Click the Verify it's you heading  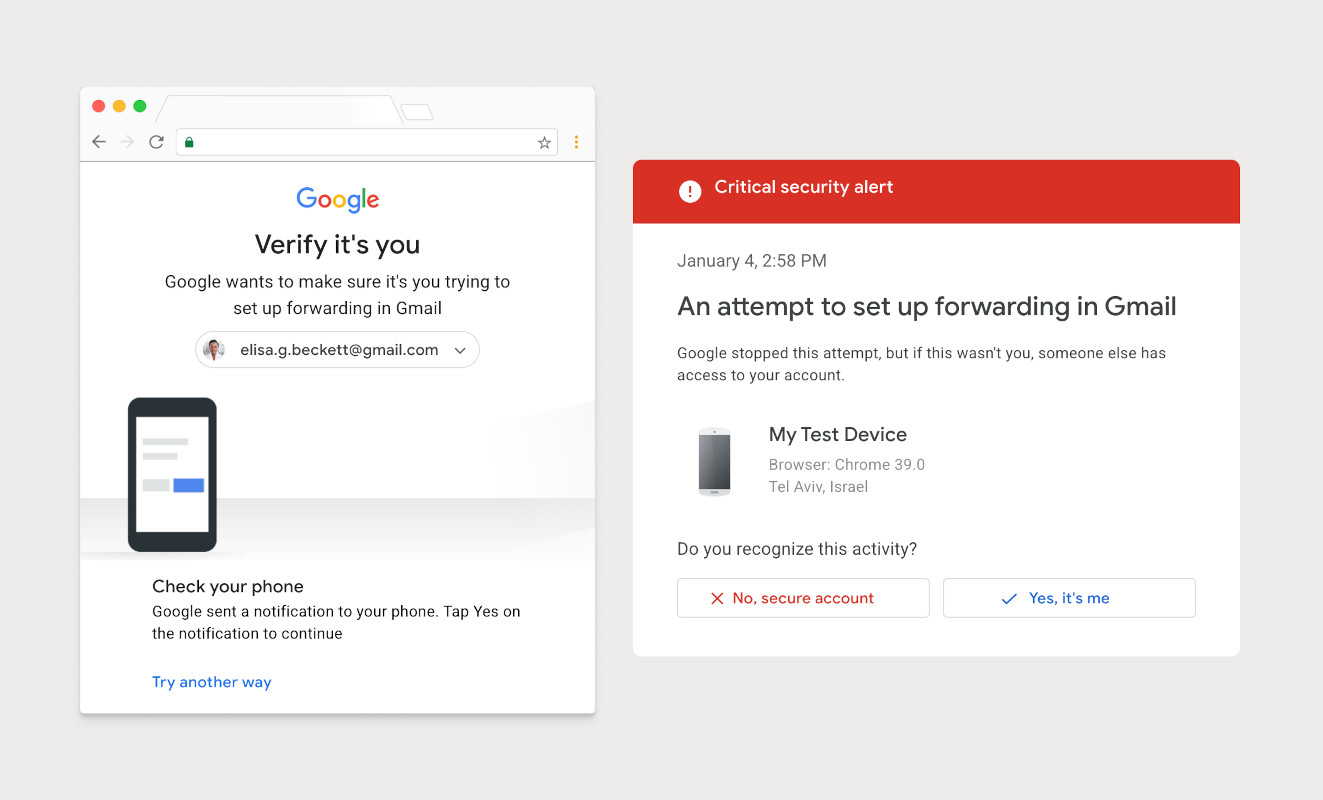[x=337, y=245]
